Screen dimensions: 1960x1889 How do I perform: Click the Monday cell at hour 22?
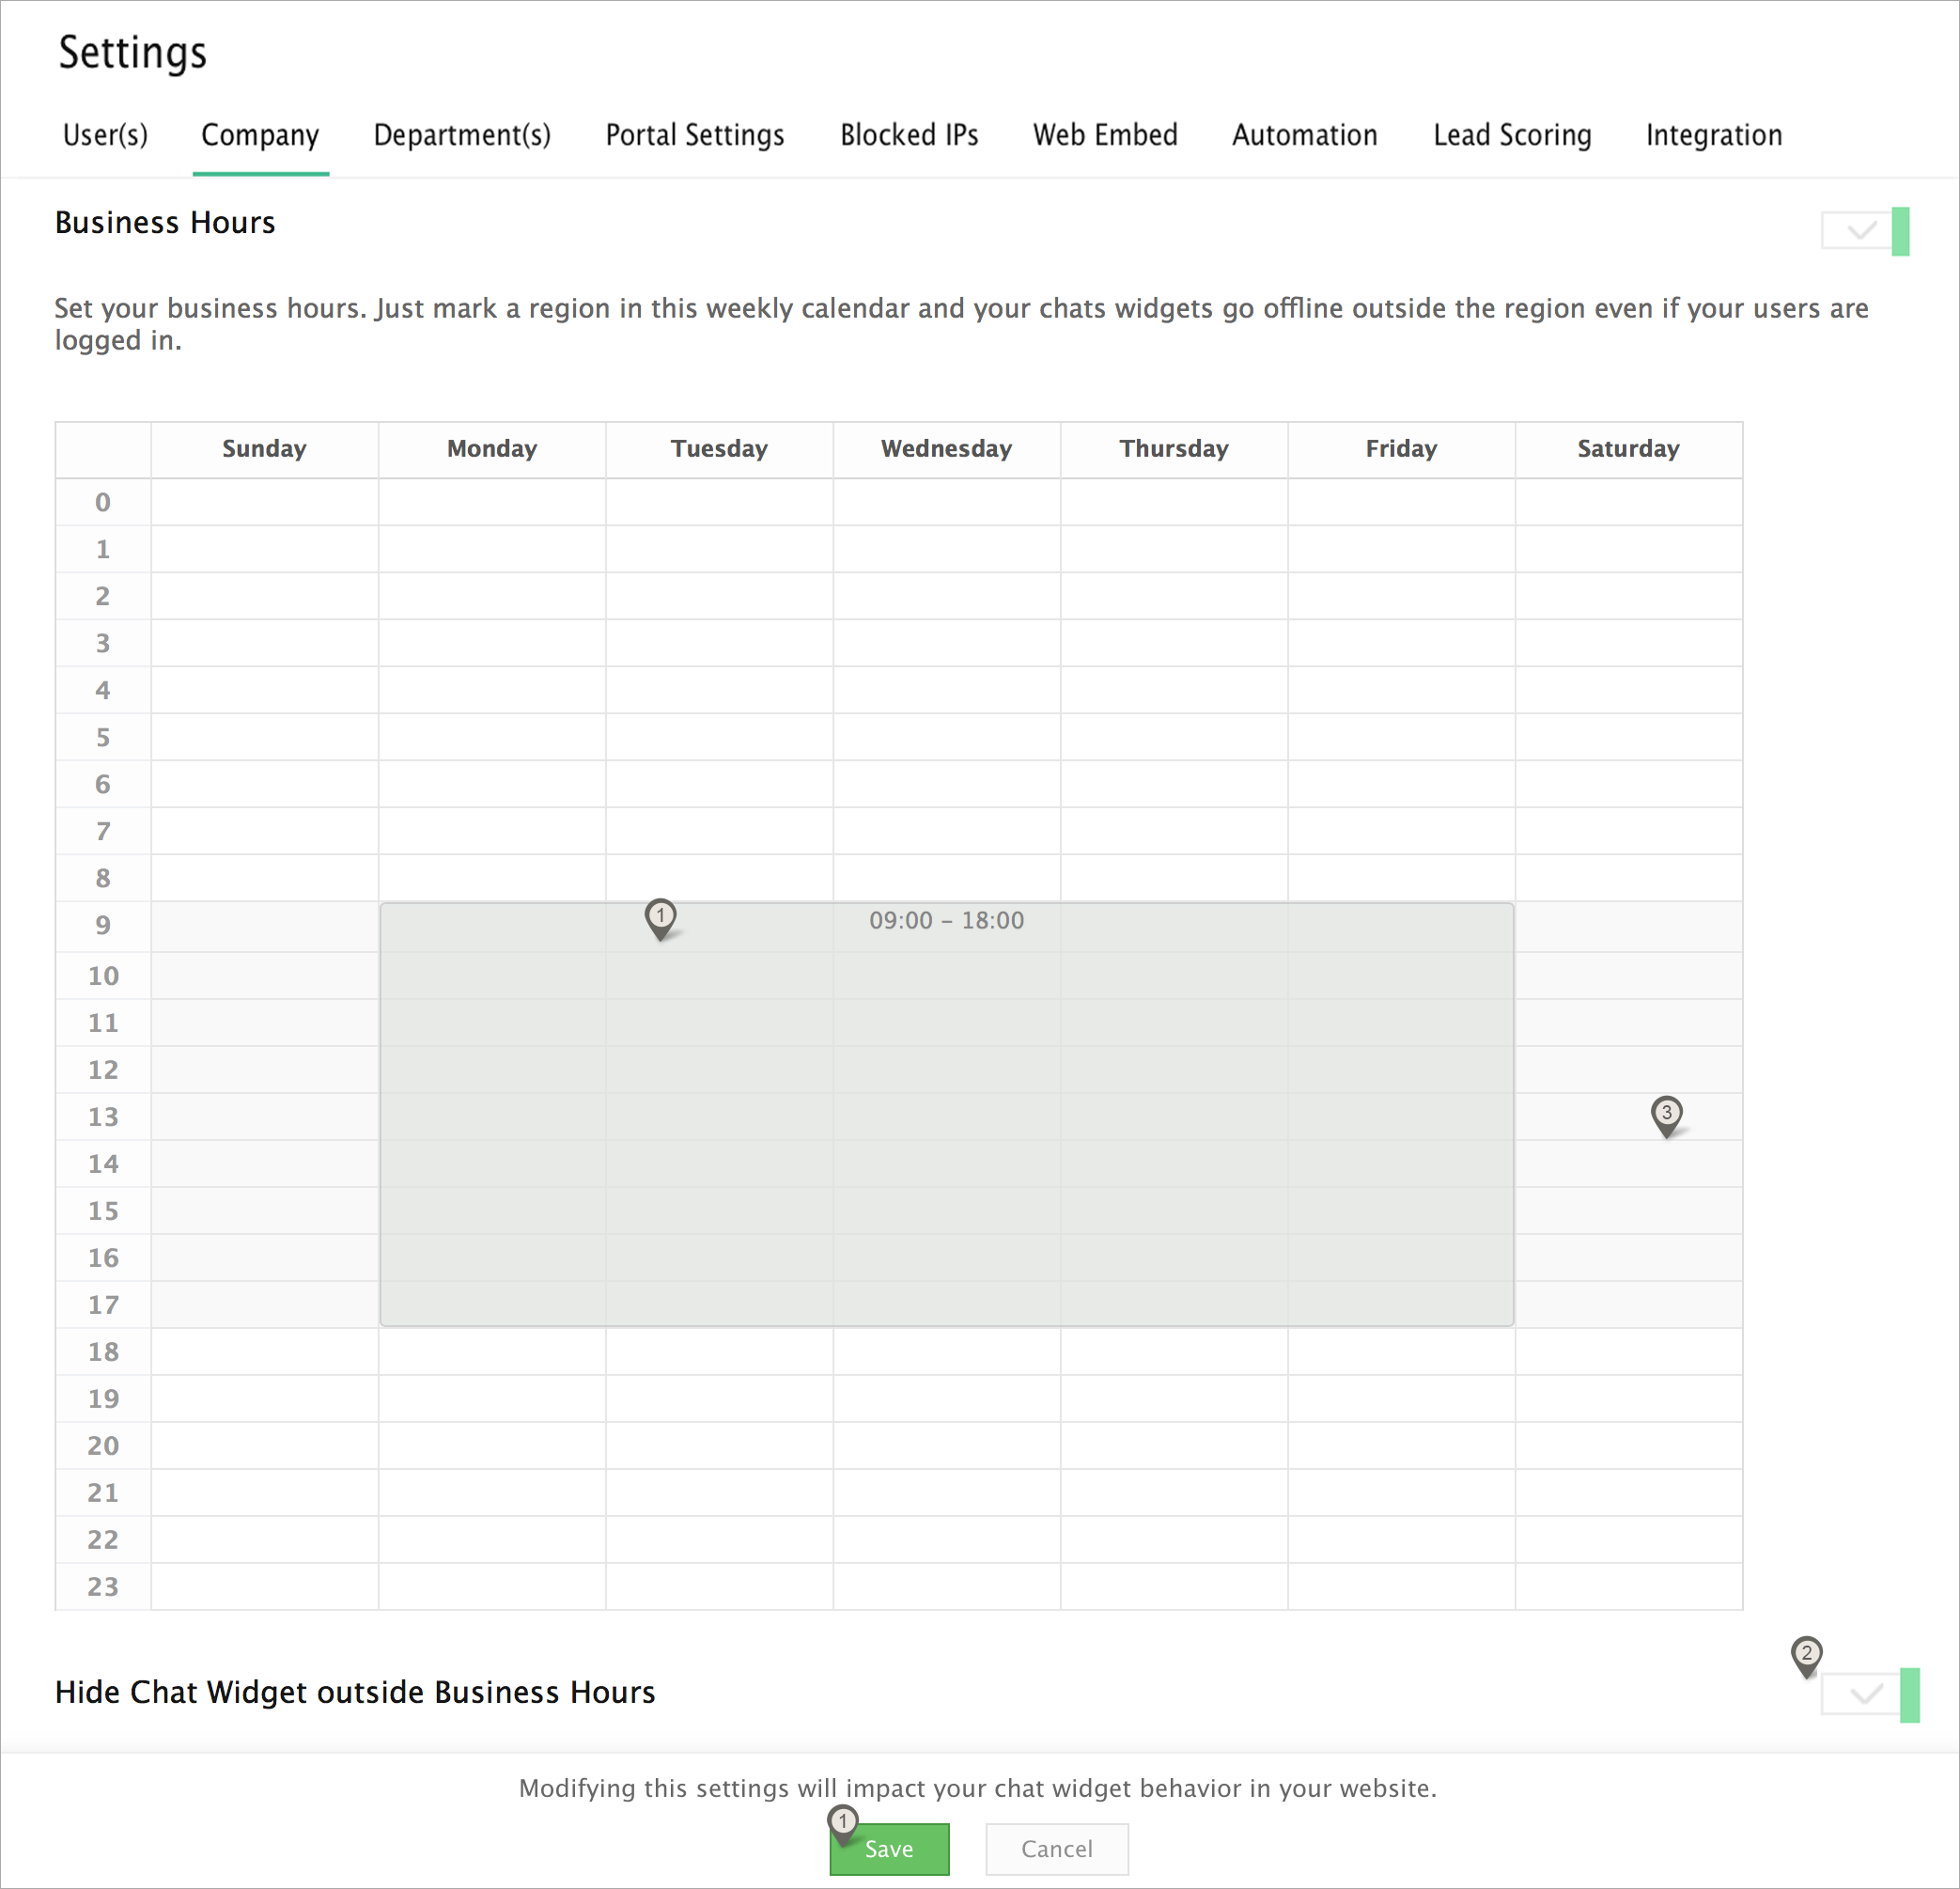(x=492, y=1539)
